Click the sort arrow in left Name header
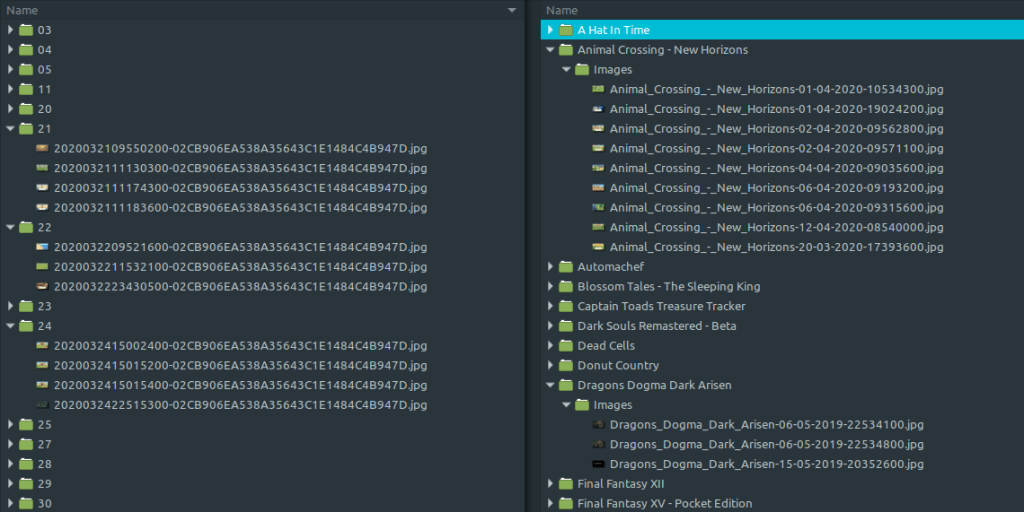Viewport: 1024px width, 512px height. pos(512,10)
